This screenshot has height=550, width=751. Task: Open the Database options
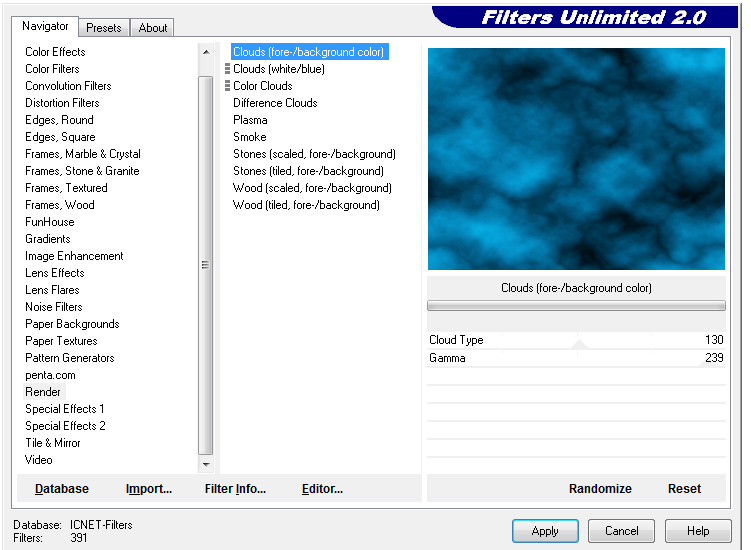[62, 489]
